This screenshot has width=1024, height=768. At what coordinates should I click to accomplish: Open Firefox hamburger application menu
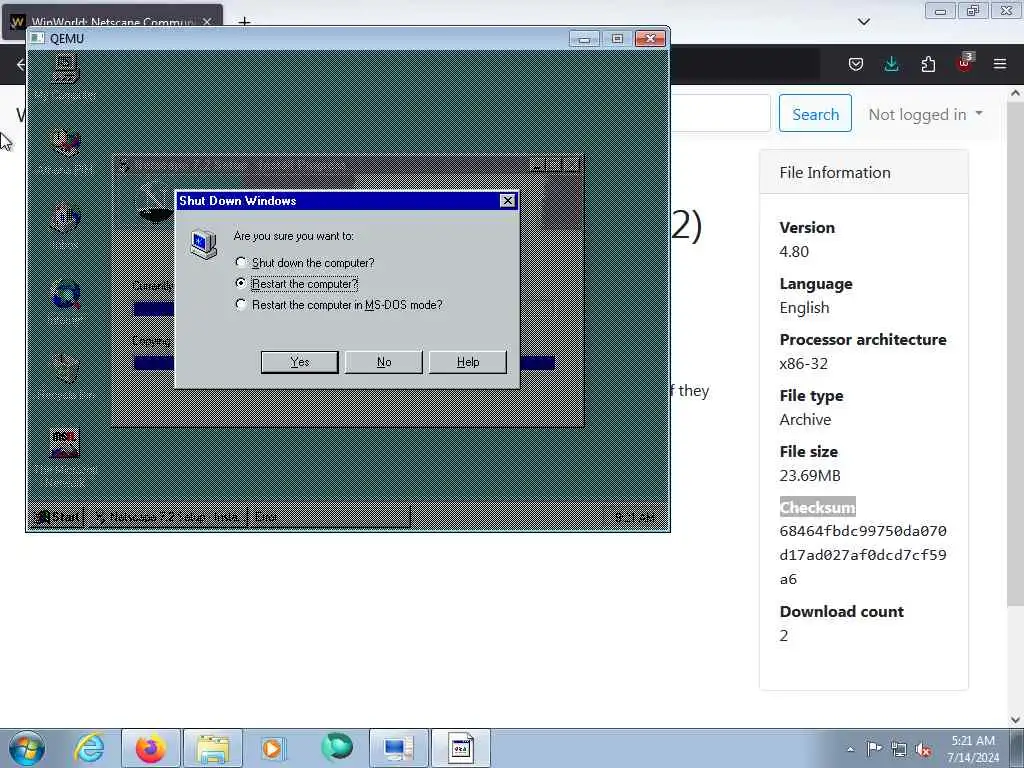[1000, 64]
